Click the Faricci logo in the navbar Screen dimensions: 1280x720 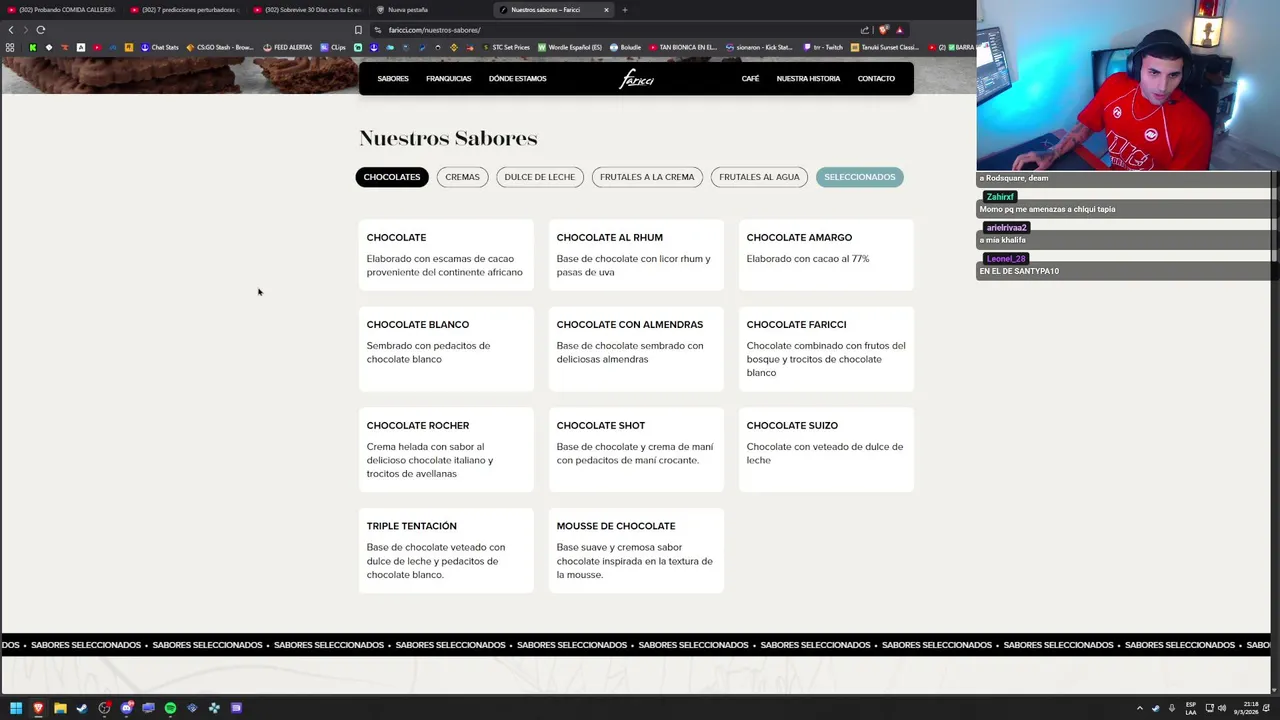[636, 78]
